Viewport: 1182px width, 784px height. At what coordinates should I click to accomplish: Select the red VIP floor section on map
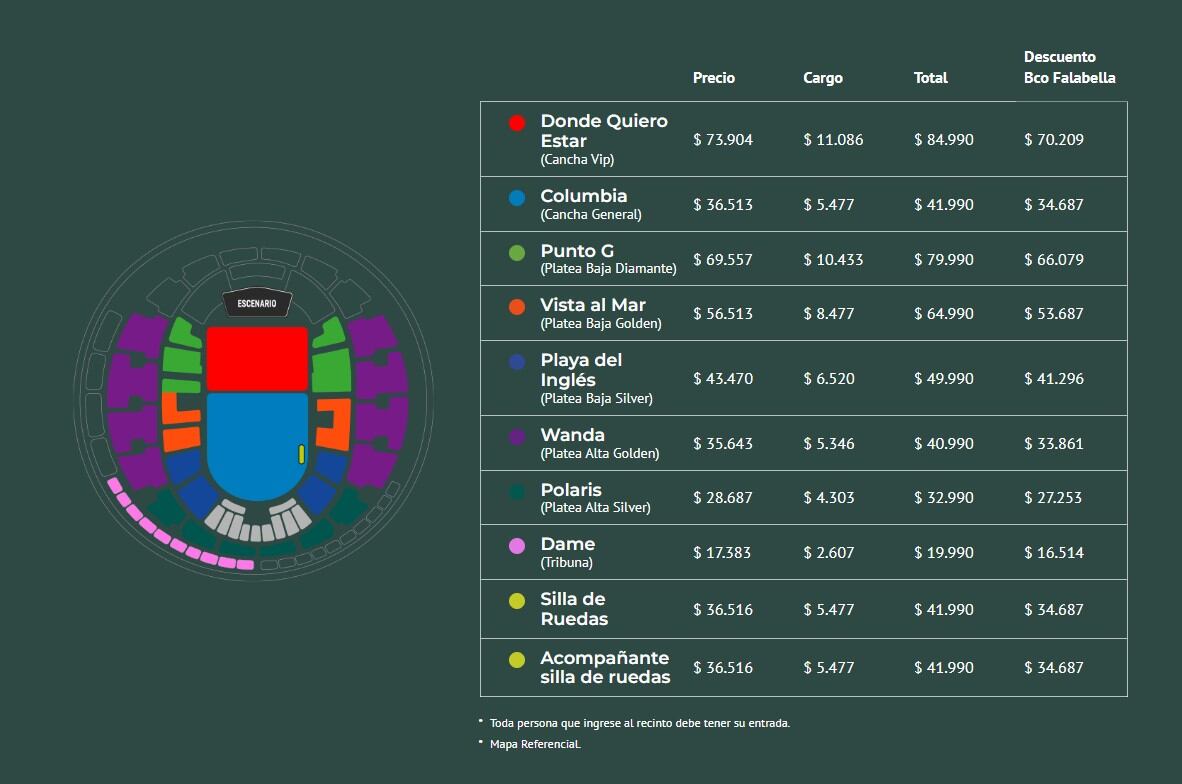coord(257,358)
